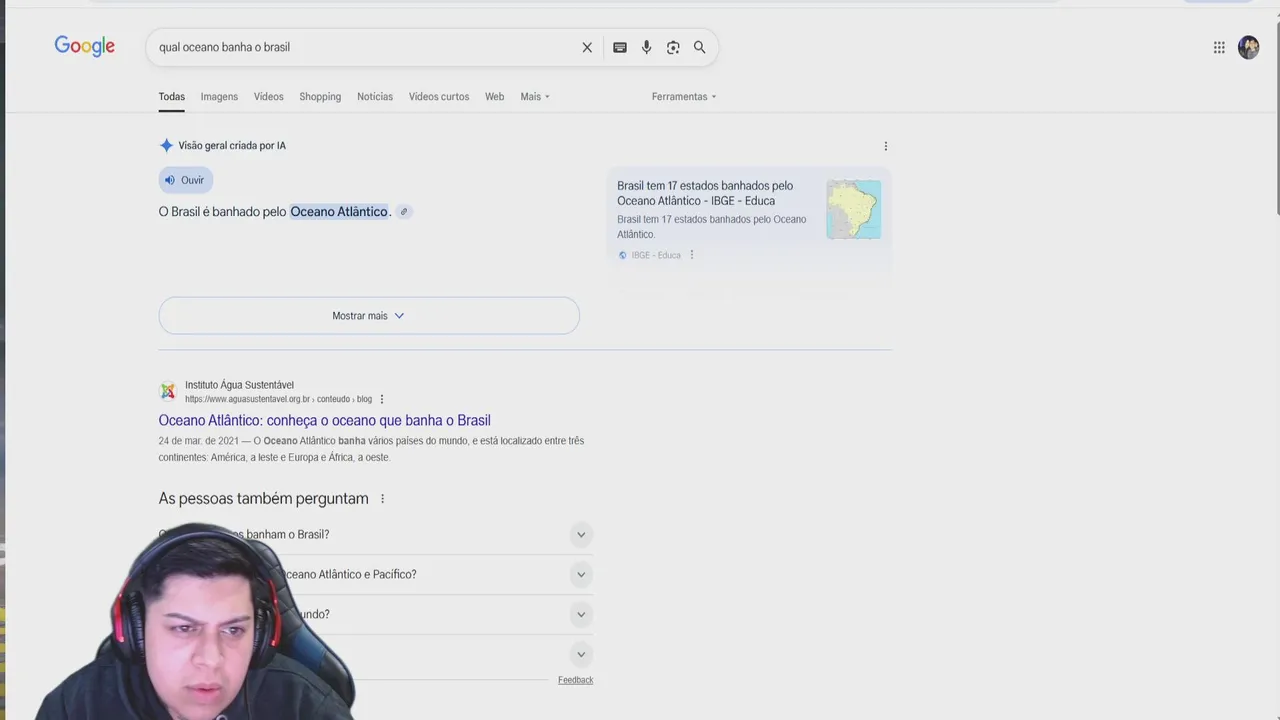The image size is (1280, 720).
Task: Open IBGE - Educa source options dots
Action: [x=691, y=255]
